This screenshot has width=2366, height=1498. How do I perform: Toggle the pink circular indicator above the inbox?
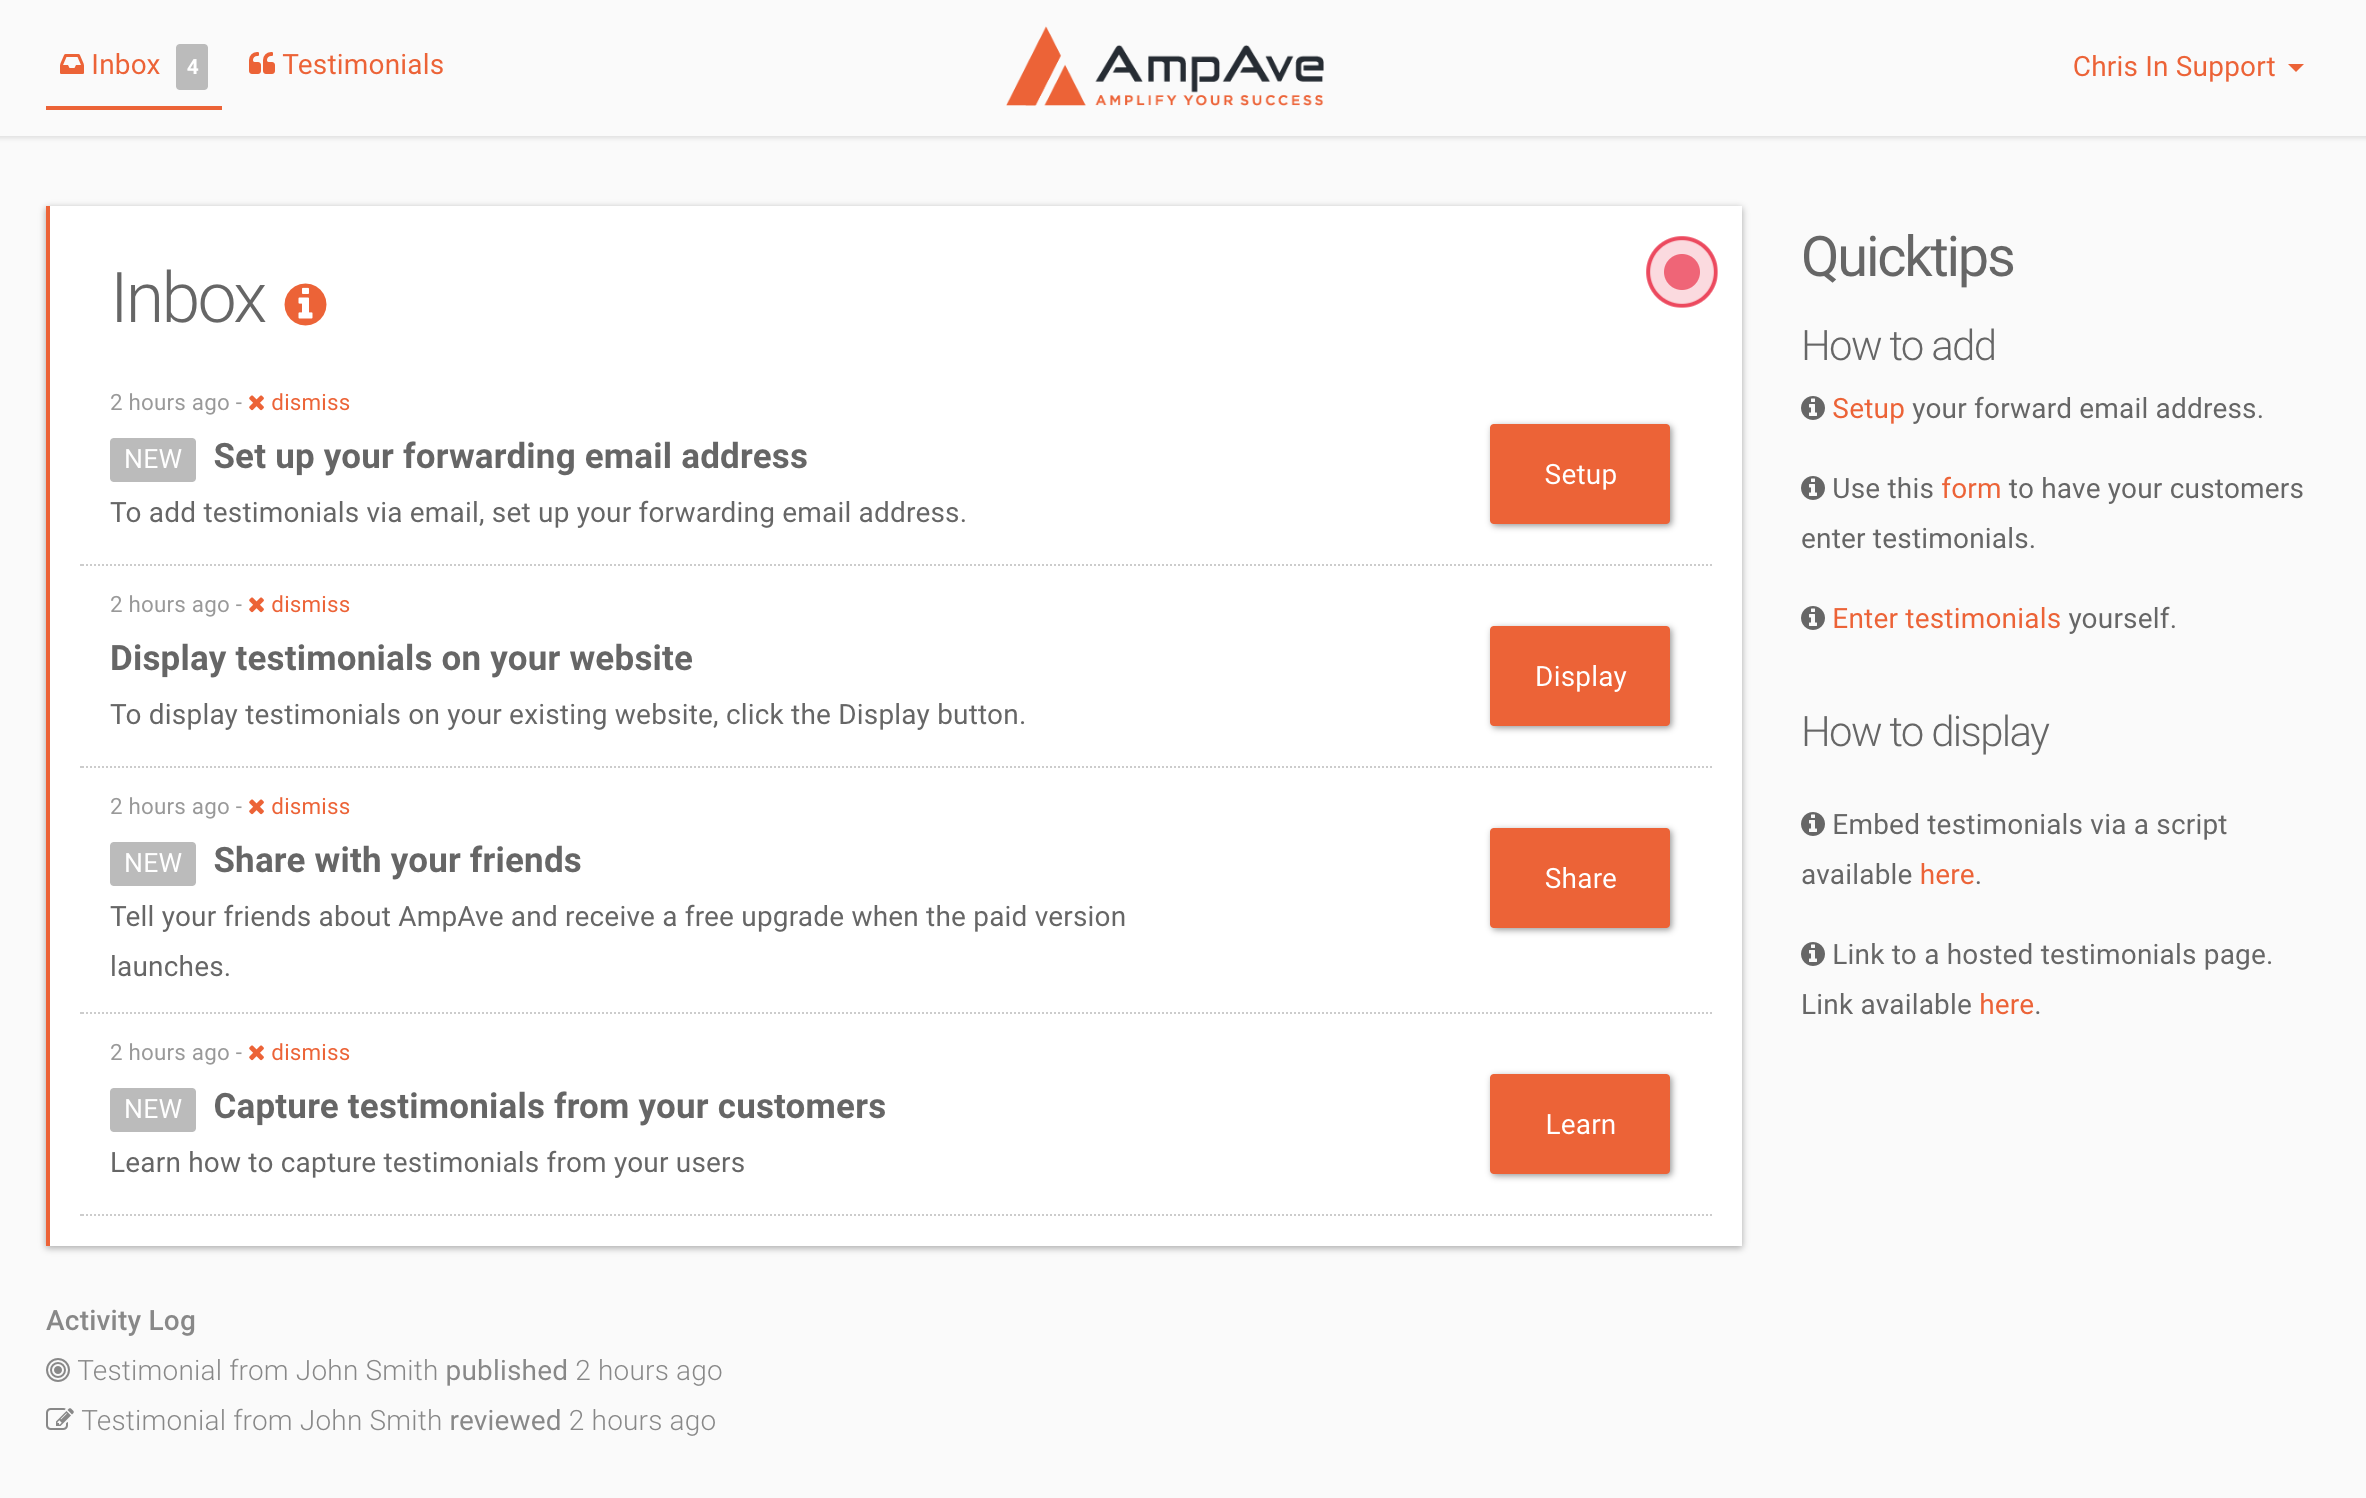pos(1681,272)
